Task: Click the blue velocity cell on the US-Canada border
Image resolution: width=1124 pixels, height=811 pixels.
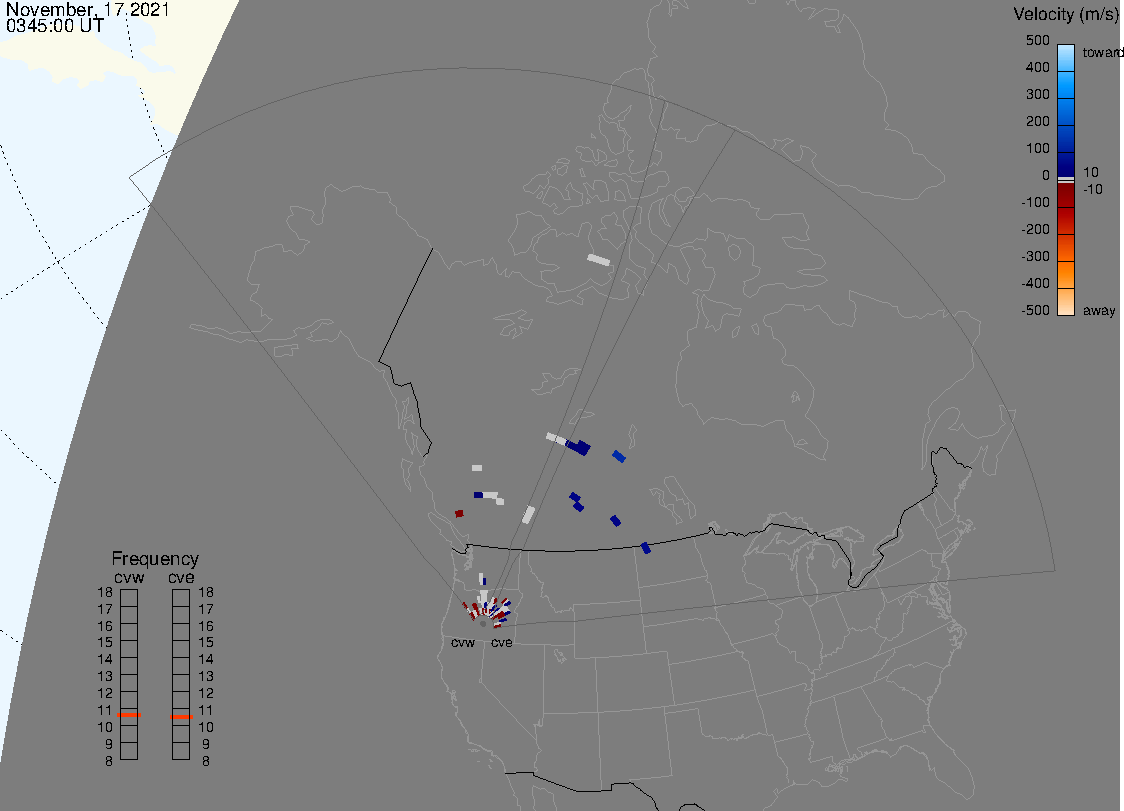Action: tap(646, 547)
